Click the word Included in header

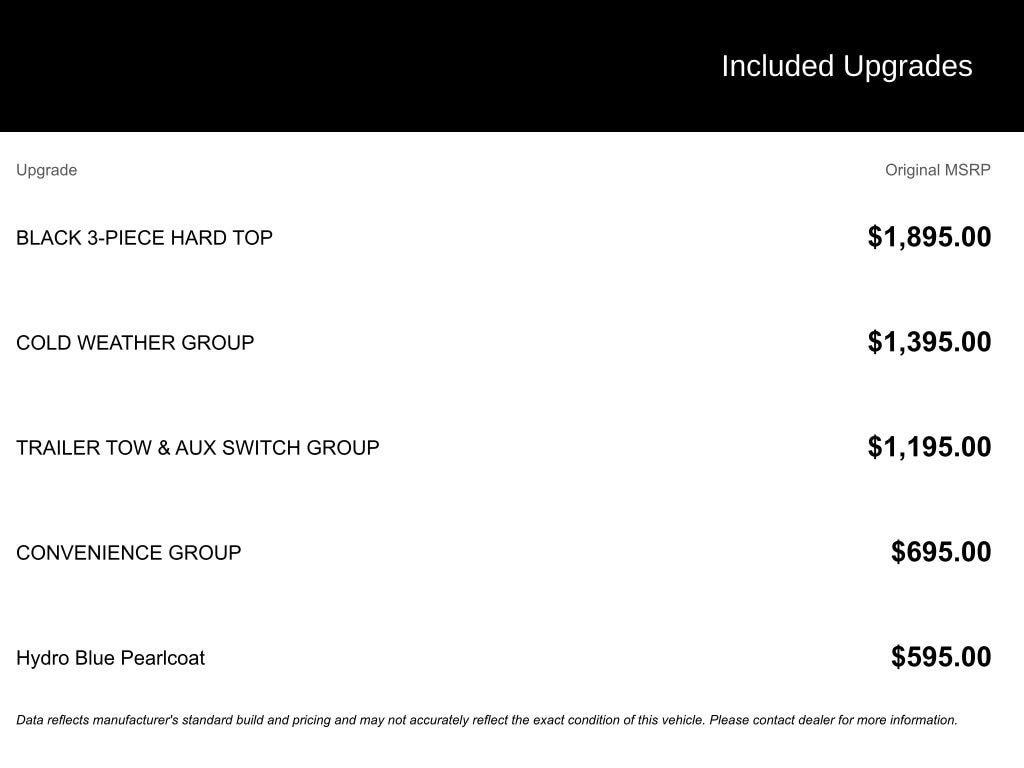(x=777, y=66)
